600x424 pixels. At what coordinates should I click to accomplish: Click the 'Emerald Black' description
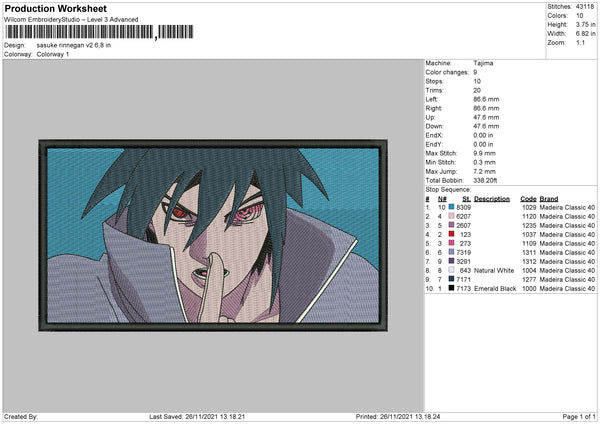click(x=495, y=288)
